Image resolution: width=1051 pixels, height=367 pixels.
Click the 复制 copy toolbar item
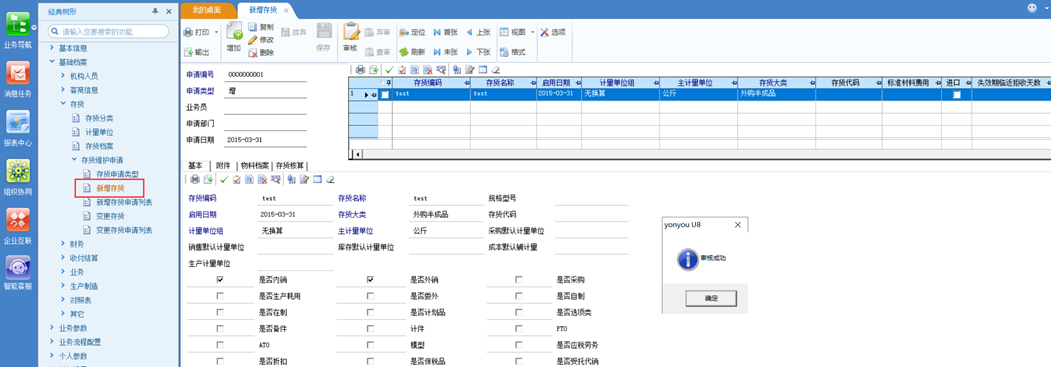pyautogui.click(x=261, y=27)
